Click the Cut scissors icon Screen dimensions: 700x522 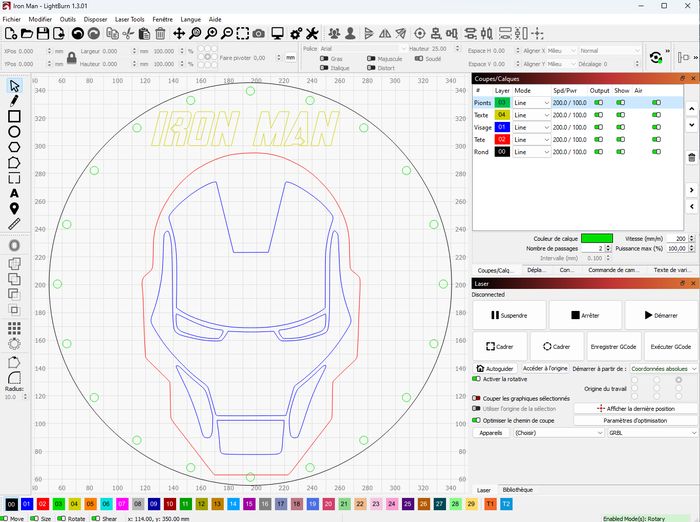[128, 33]
